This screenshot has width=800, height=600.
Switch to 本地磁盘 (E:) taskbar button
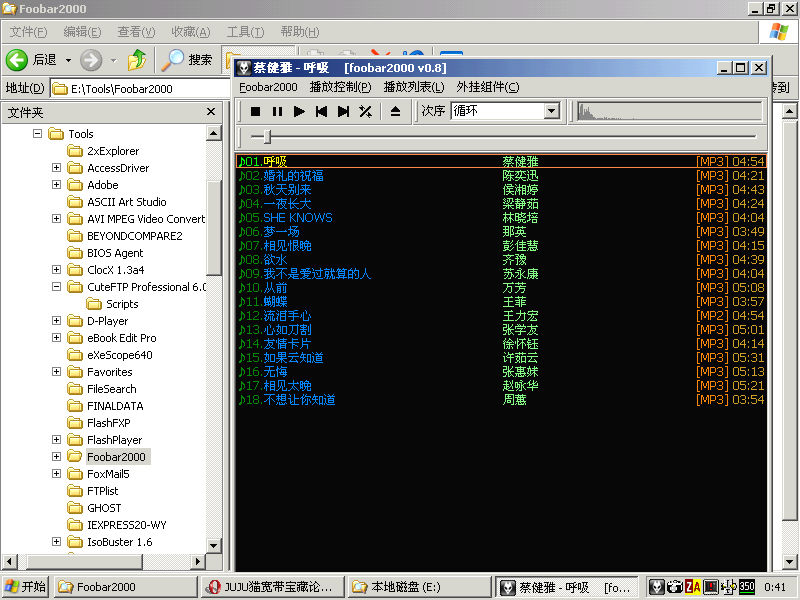tap(419, 587)
